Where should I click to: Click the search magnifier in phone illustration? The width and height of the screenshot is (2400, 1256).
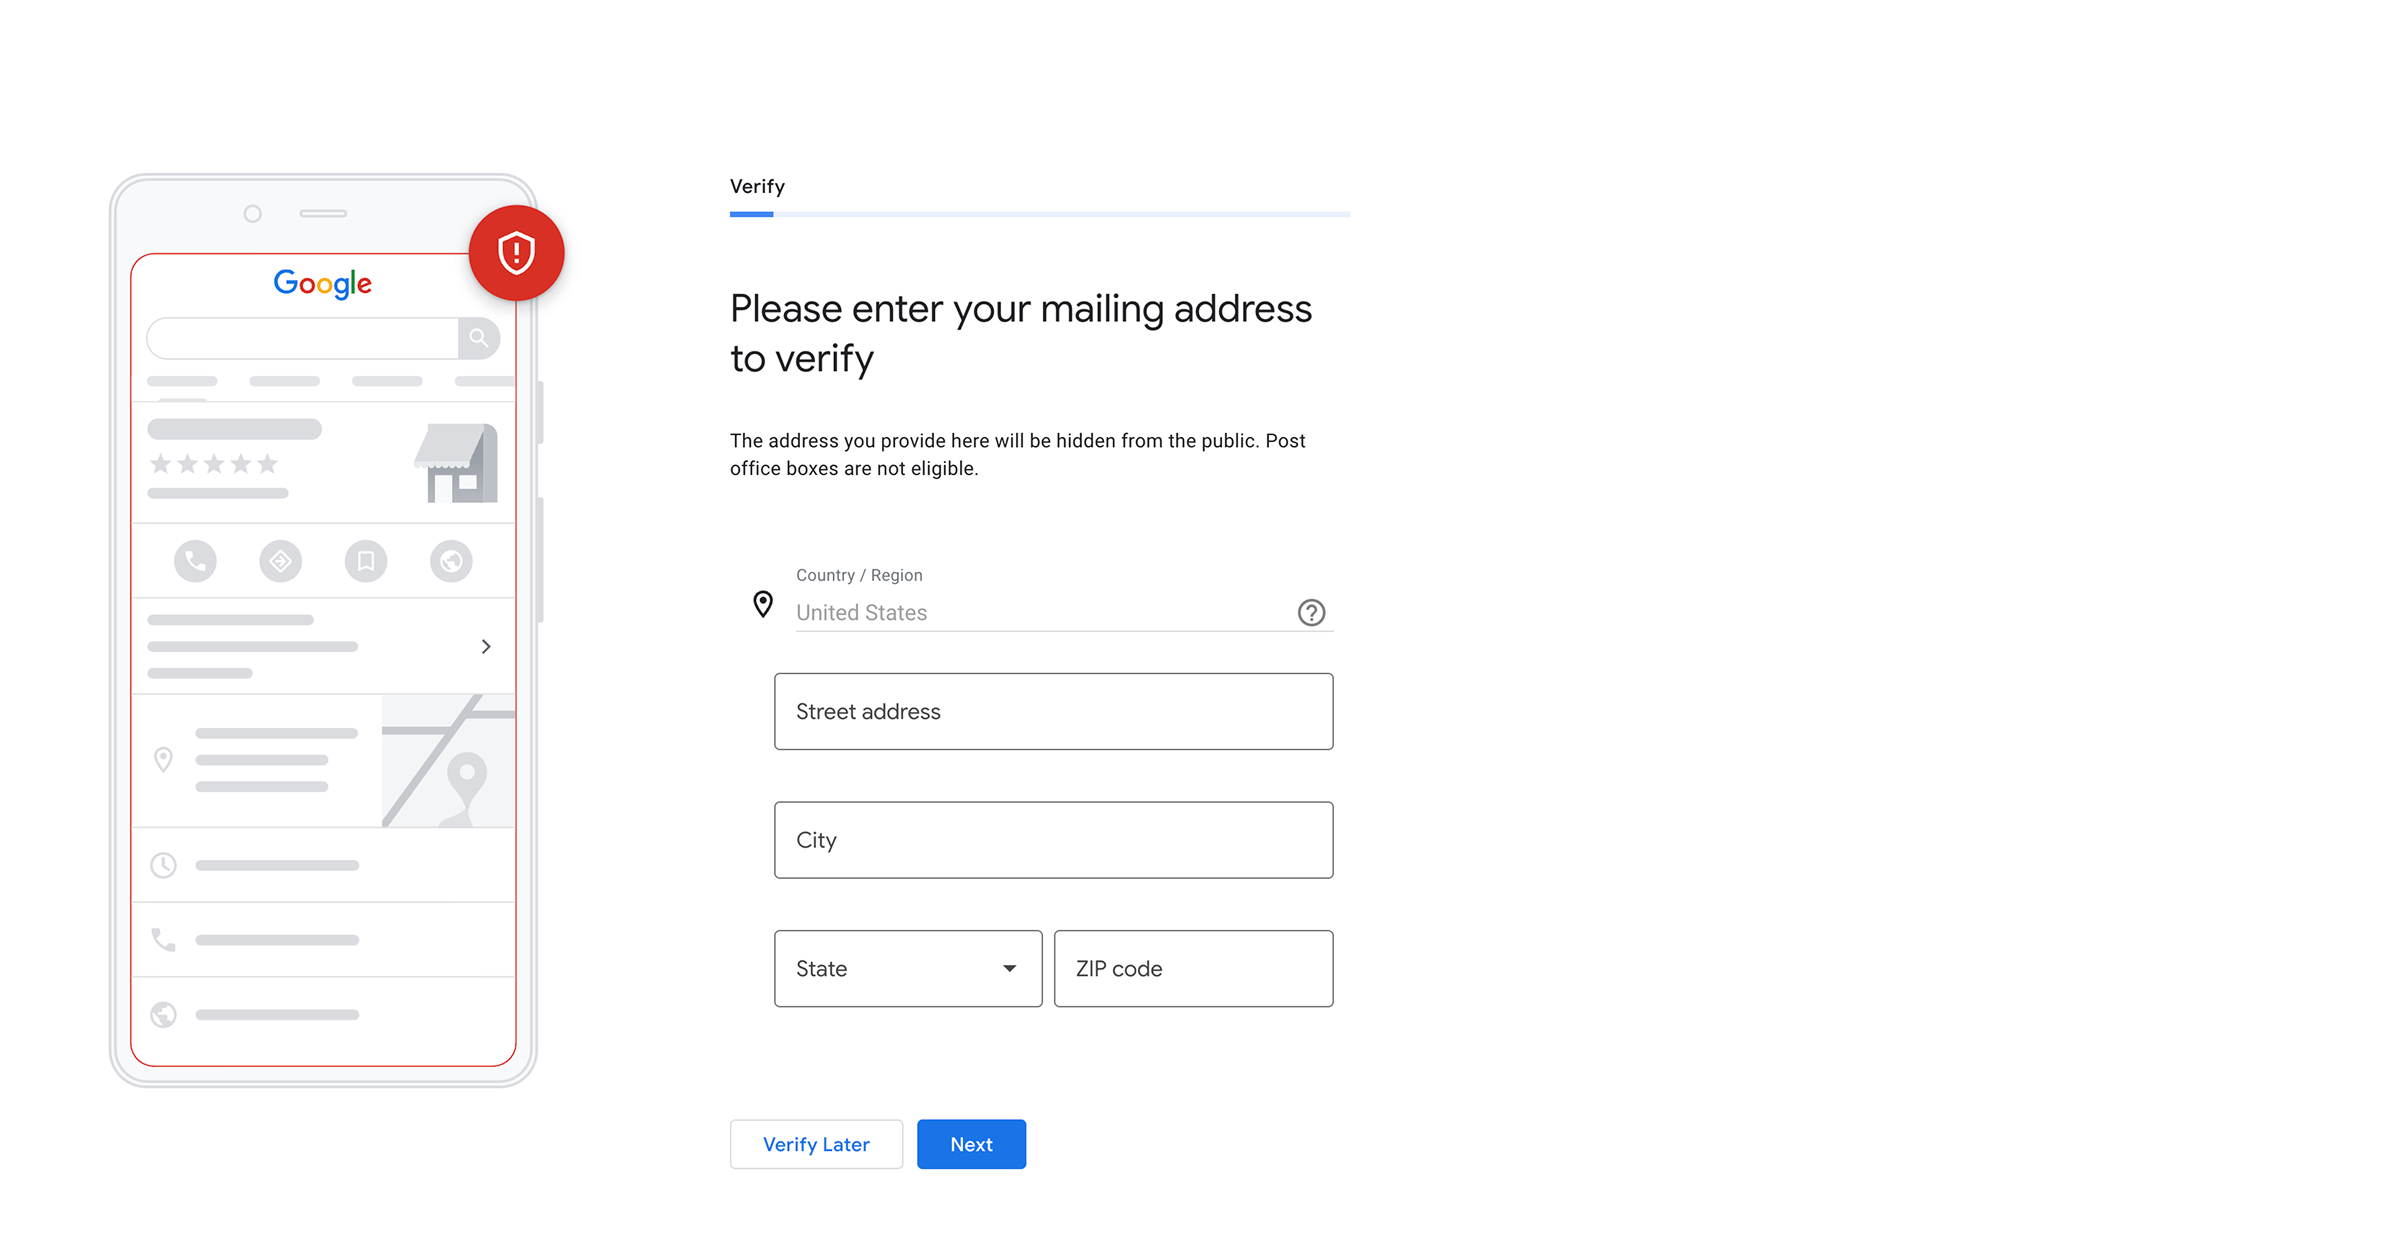pyautogui.click(x=479, y=338)
